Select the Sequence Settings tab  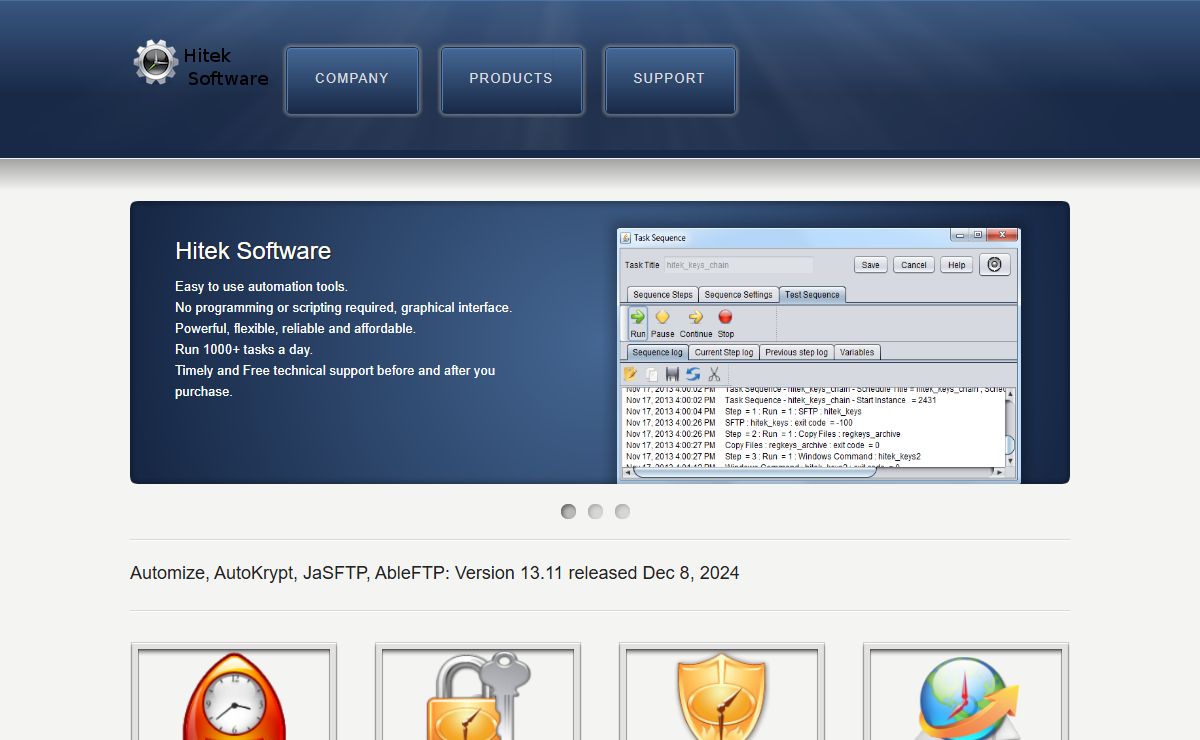click(x=738, y=295)
